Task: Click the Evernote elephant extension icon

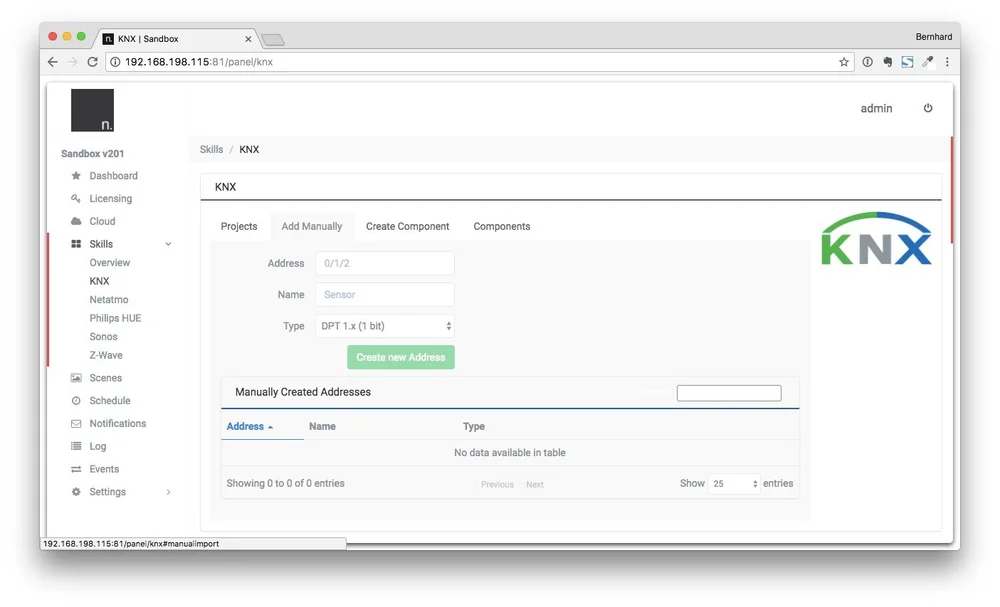Action: click(x=887, y=62)
